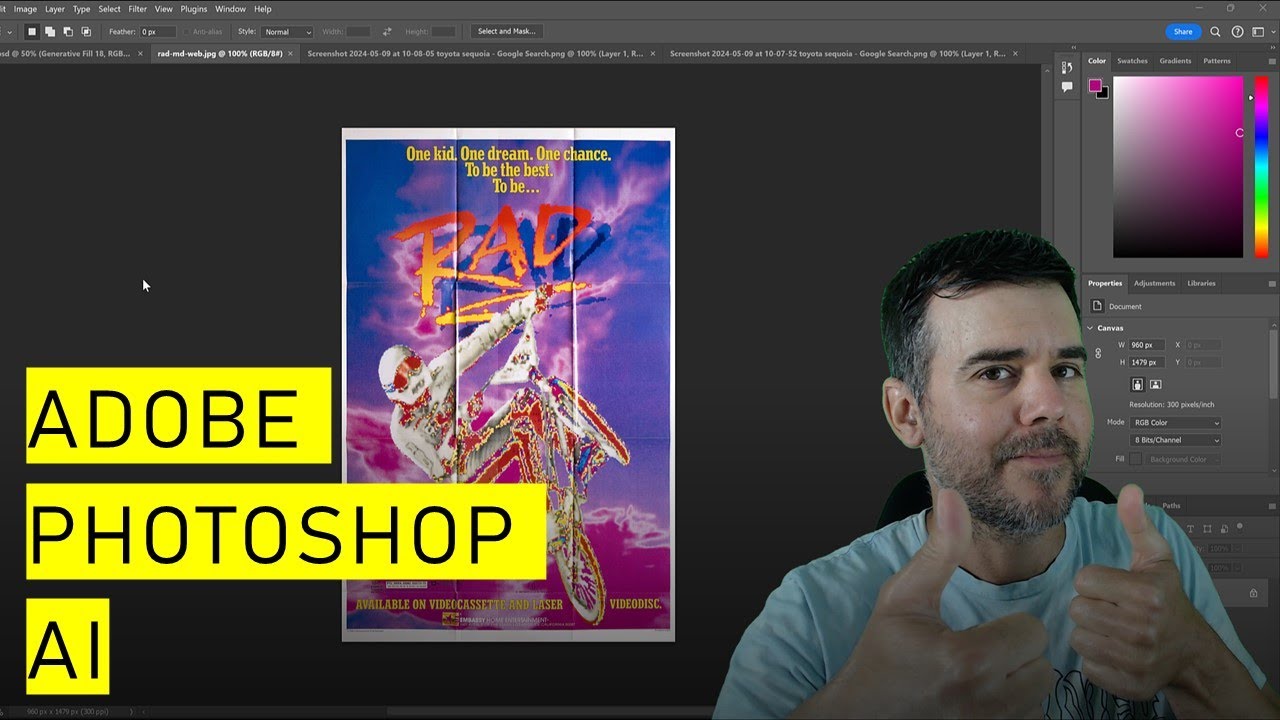Select the Subtract from selection icon
Viewport: 1280px width, 720px height.
click(67, 32)
